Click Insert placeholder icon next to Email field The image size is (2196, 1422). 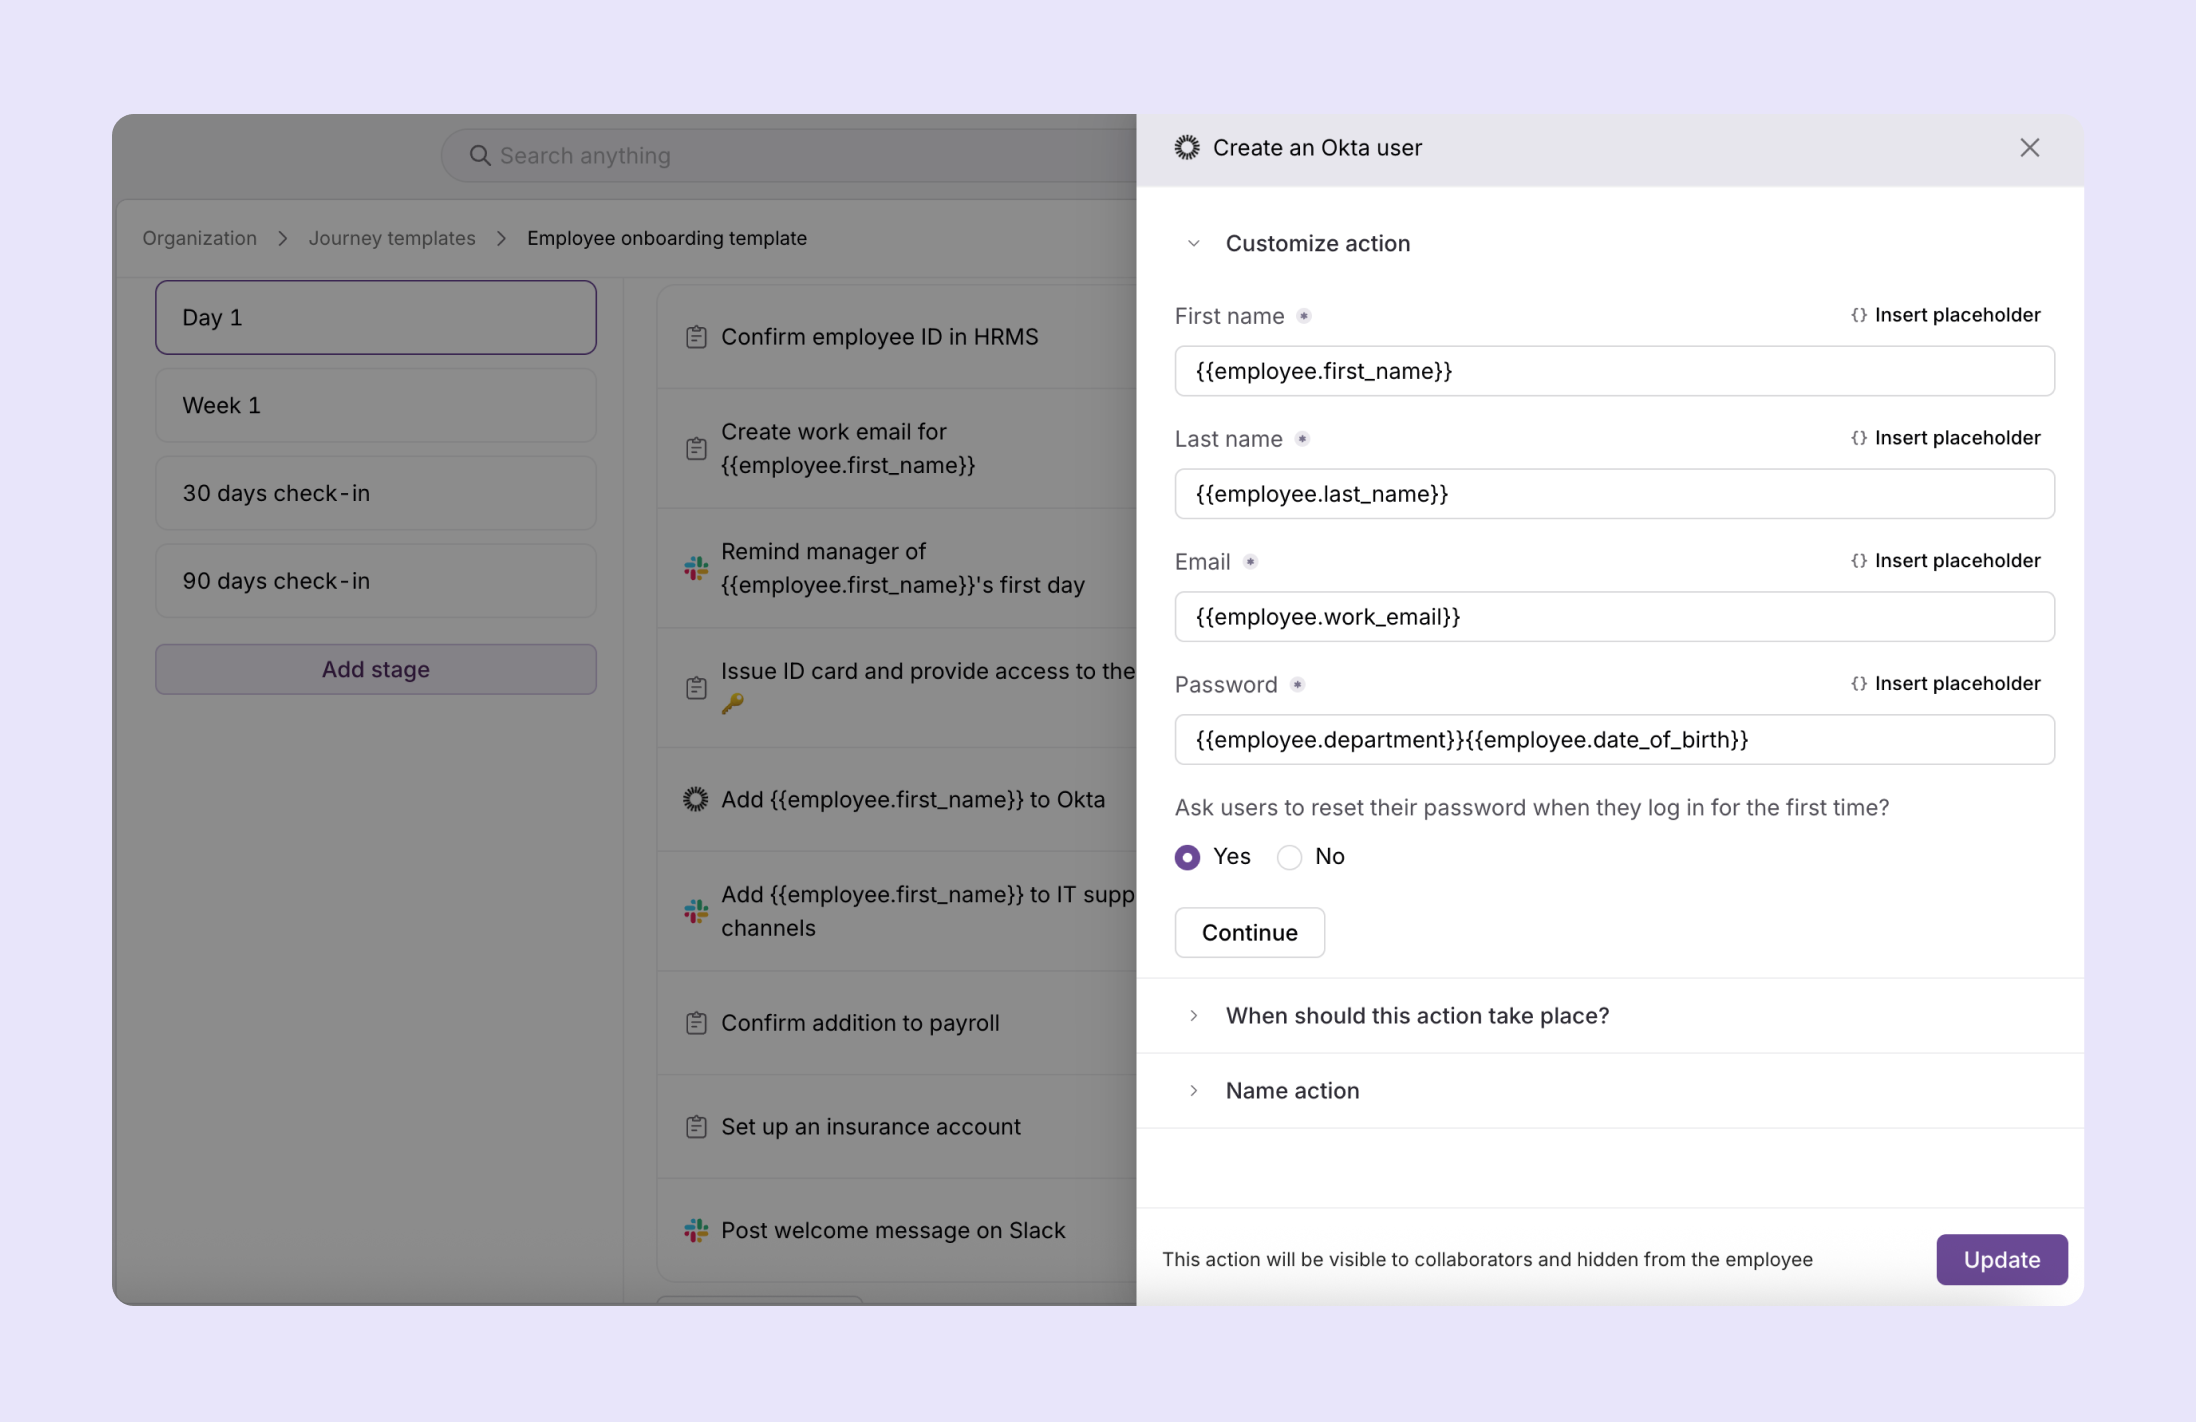coord(1857,560)
